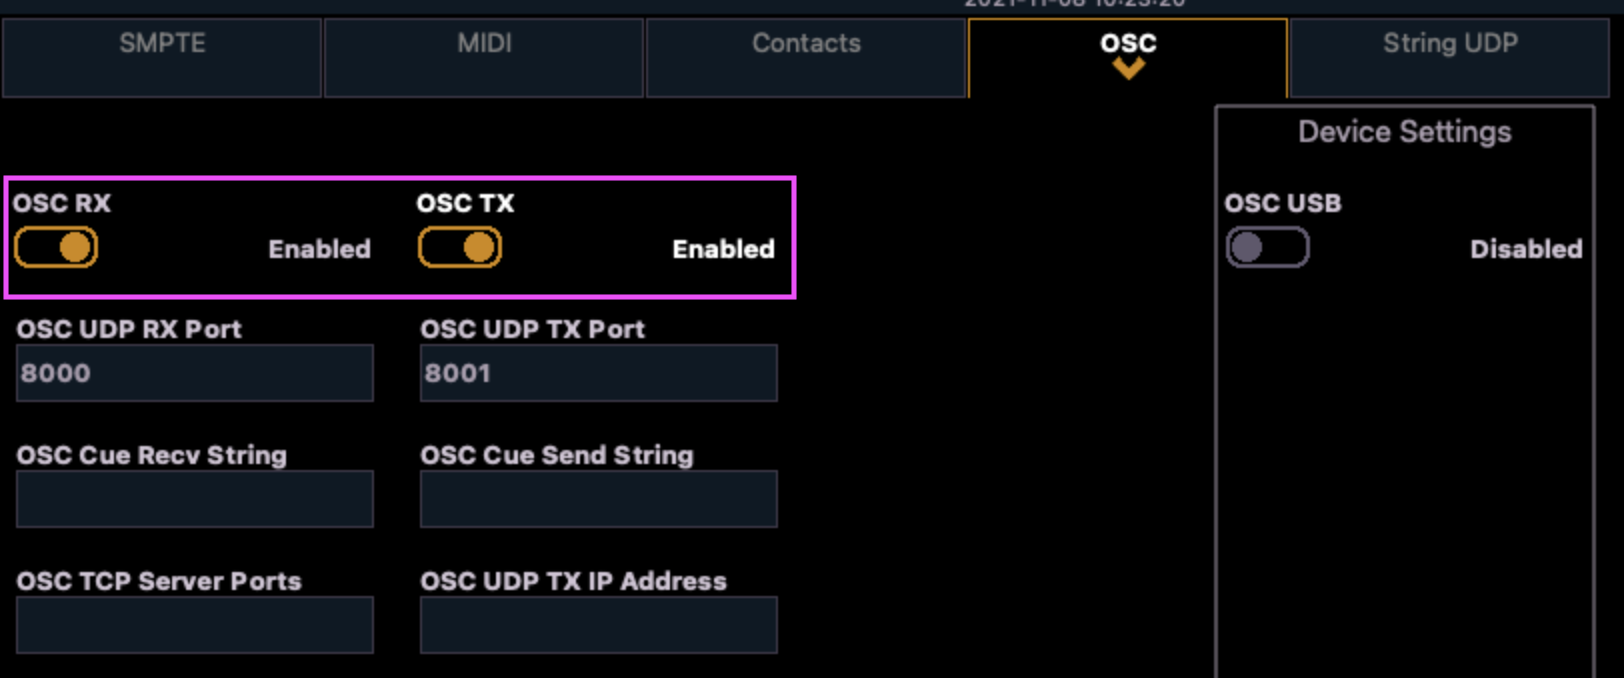The width and height of the screenshot is (1624, 678).
Task: Click inside the OSC Cue Send String field
Action: pos(598,499)
